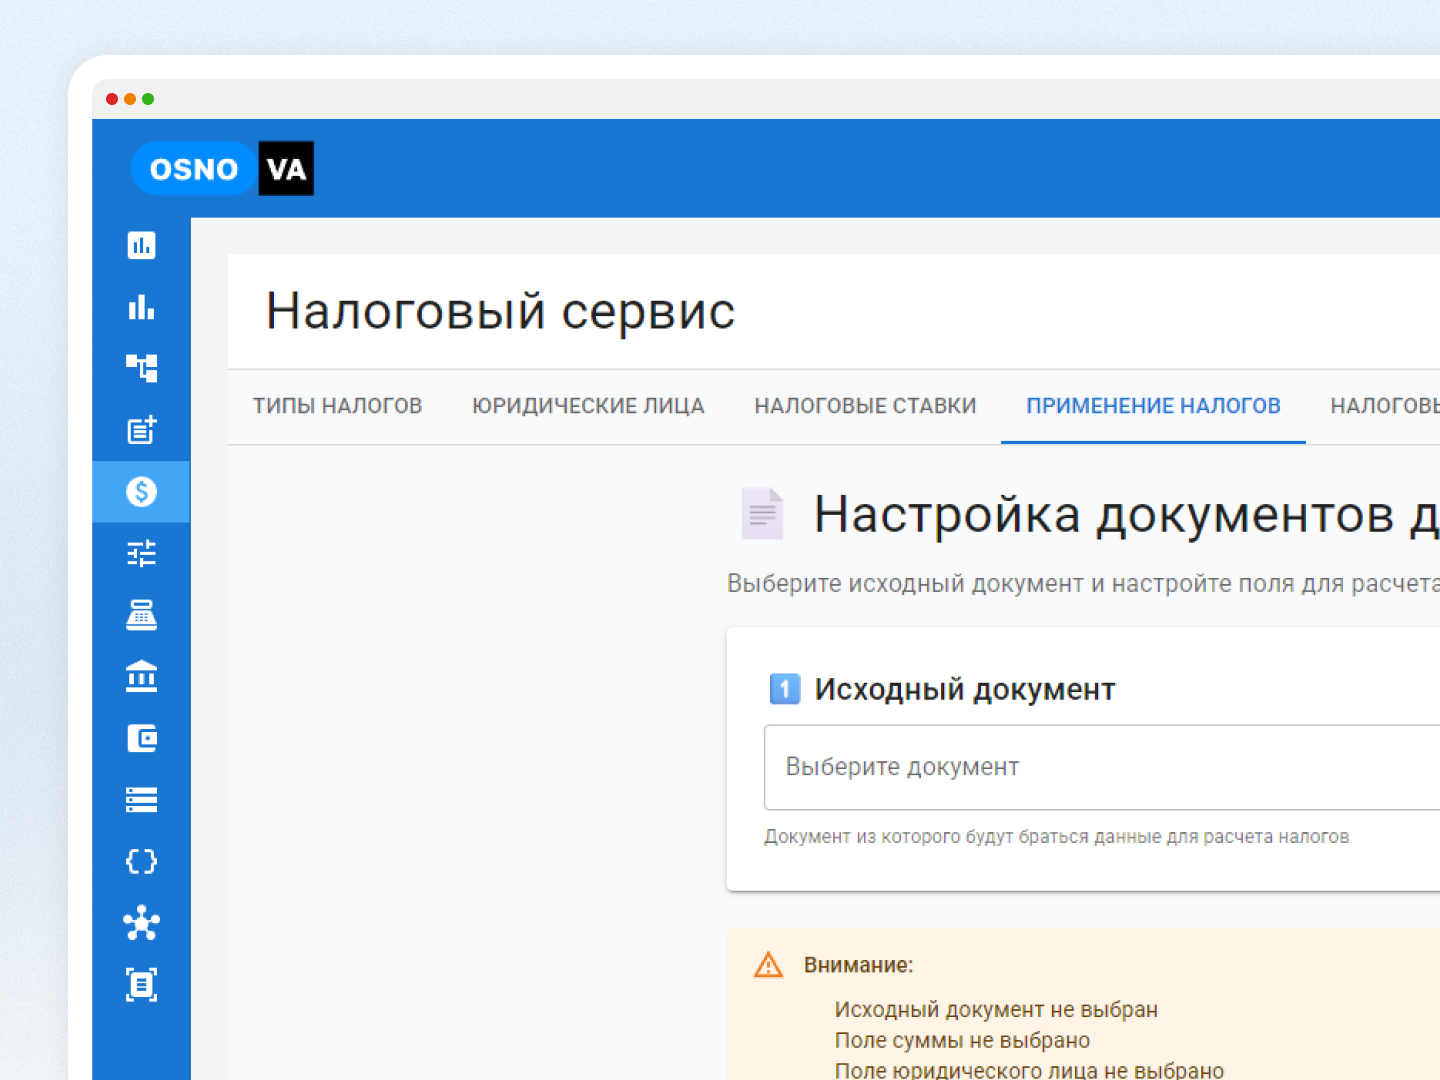Open the hierarchy tree sidebar icon
The image size is (1440, 1080).
click(141, 368)
